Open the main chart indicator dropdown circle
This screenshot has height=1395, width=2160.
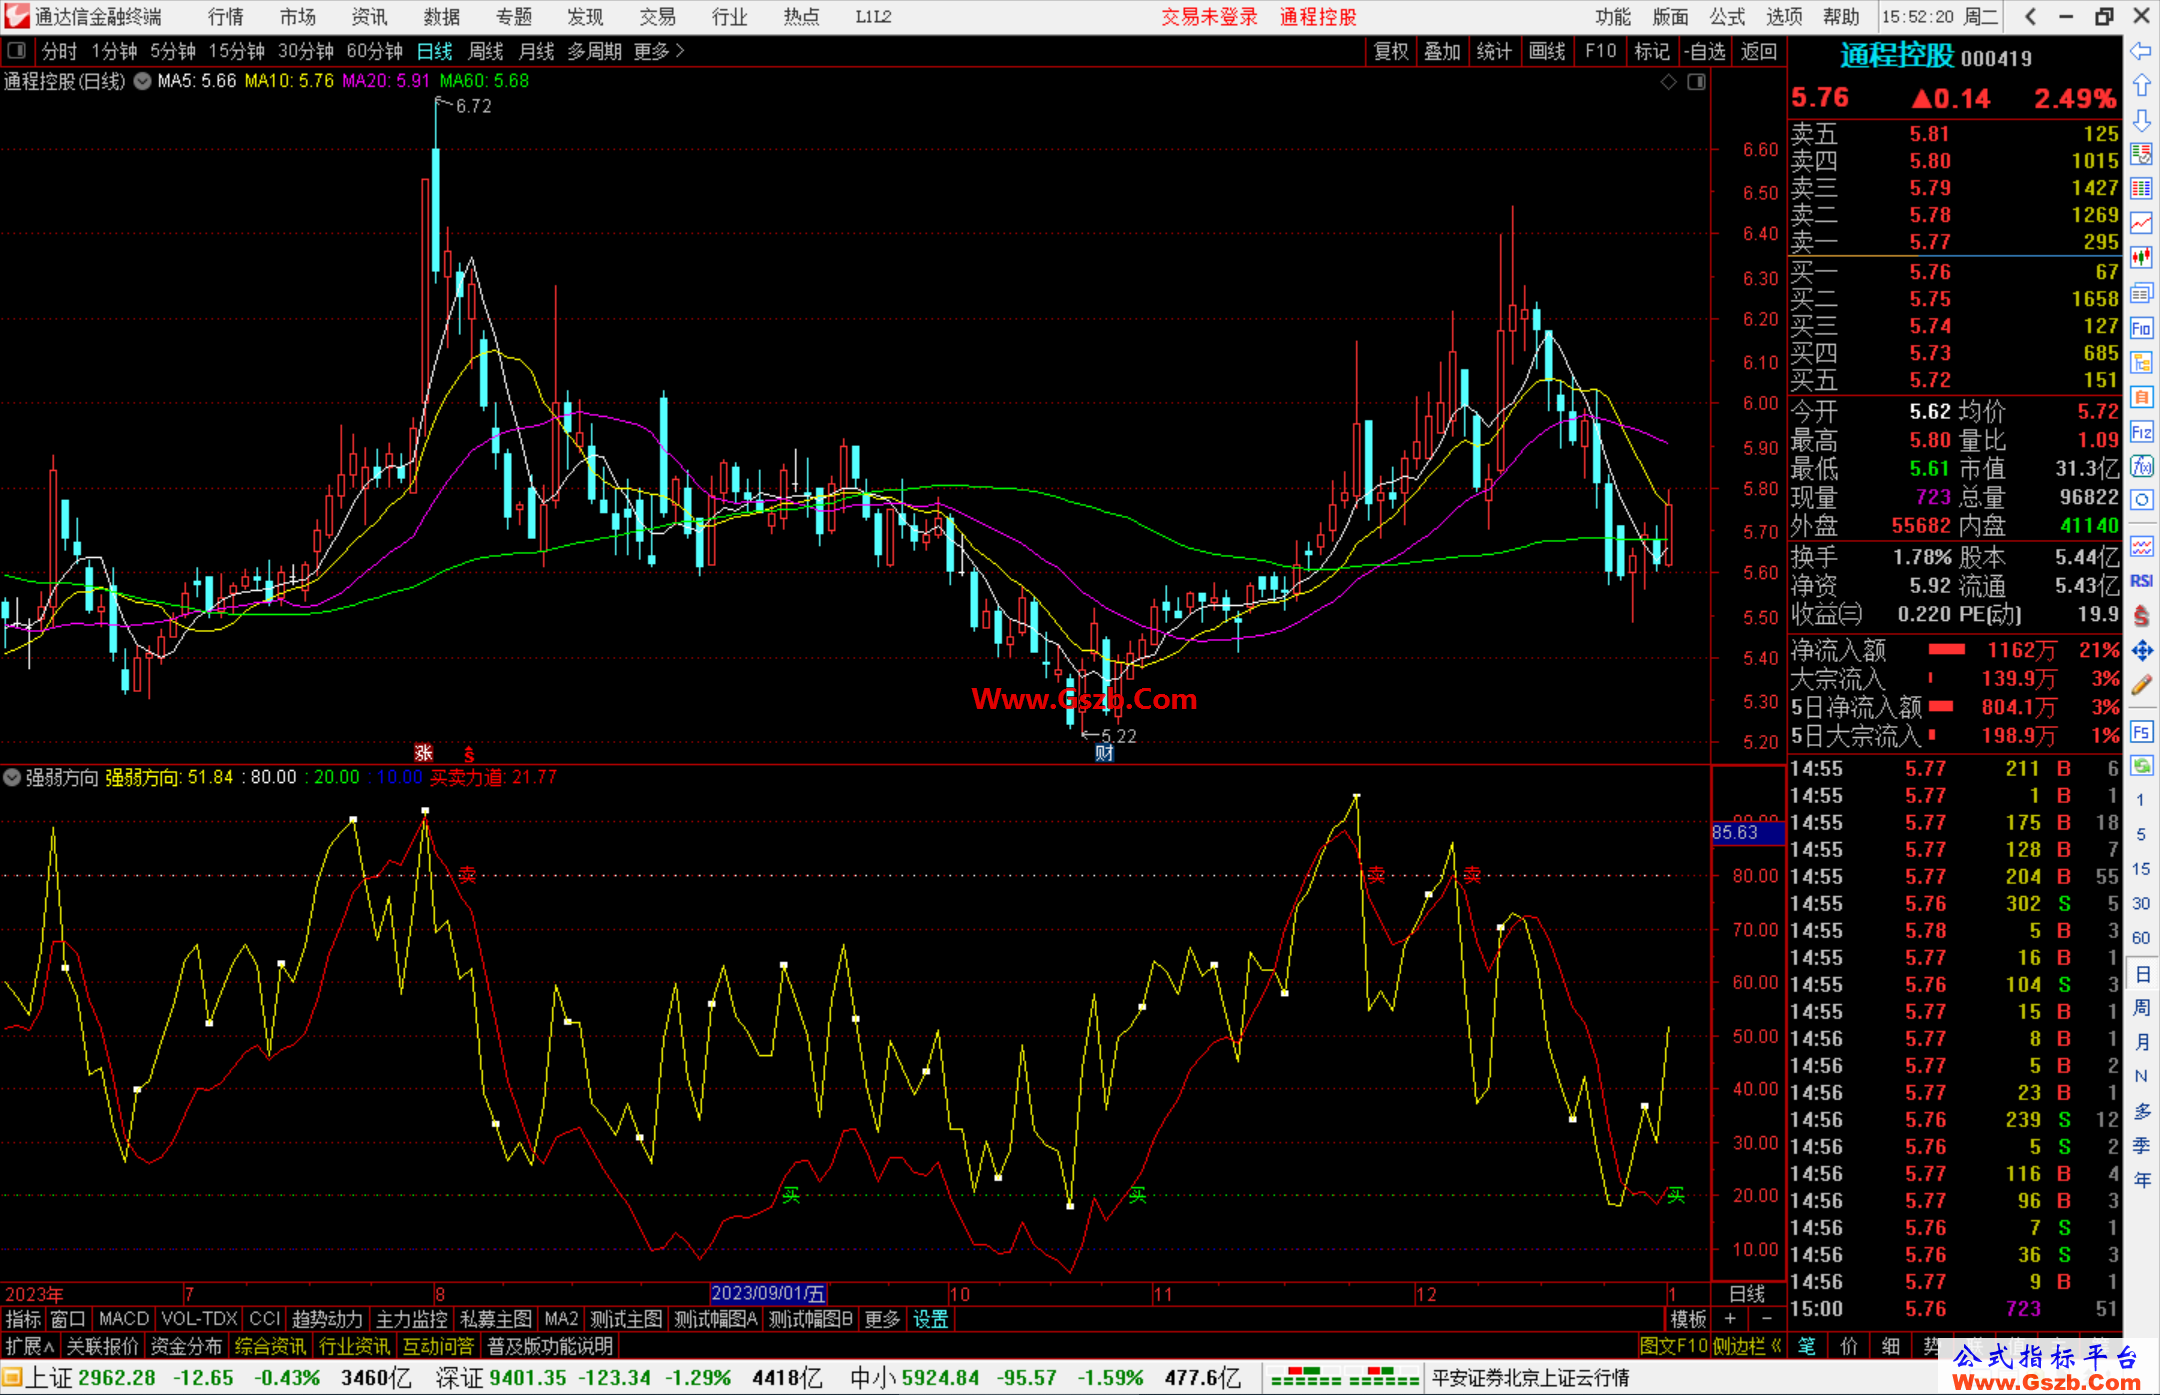click(143, 81)
